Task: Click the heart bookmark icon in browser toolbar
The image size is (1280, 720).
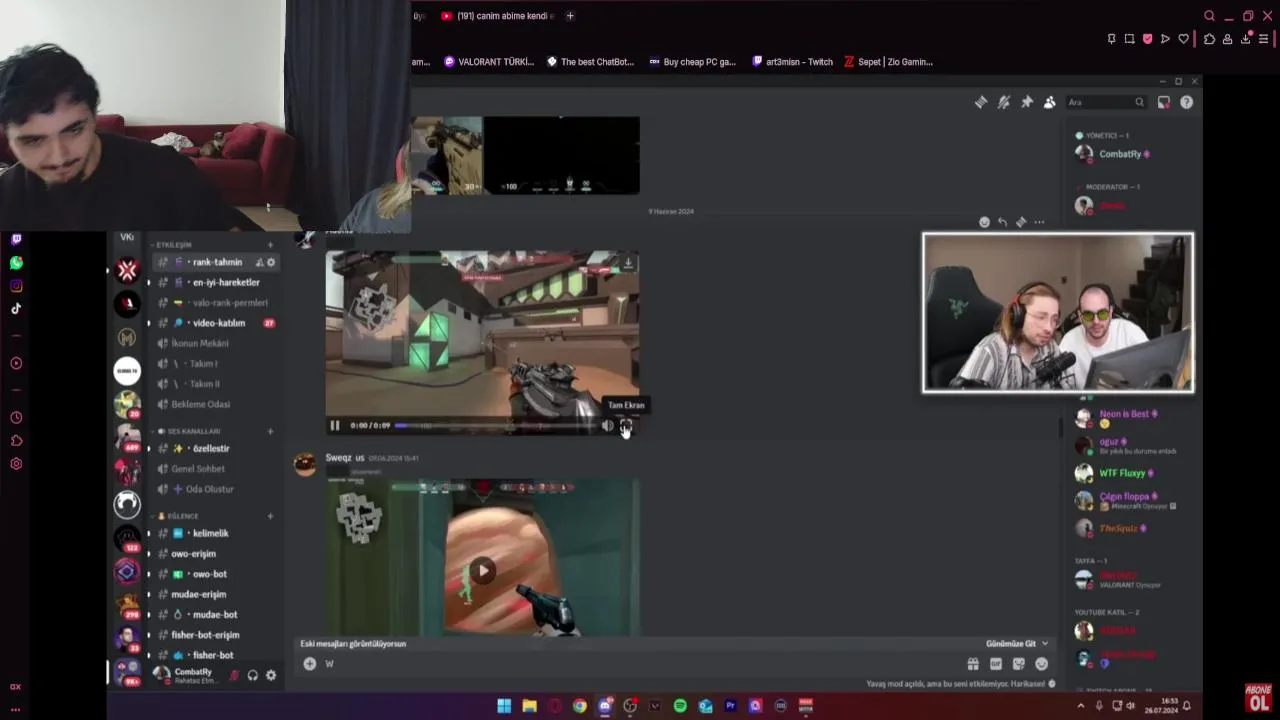Action: 1183,39
